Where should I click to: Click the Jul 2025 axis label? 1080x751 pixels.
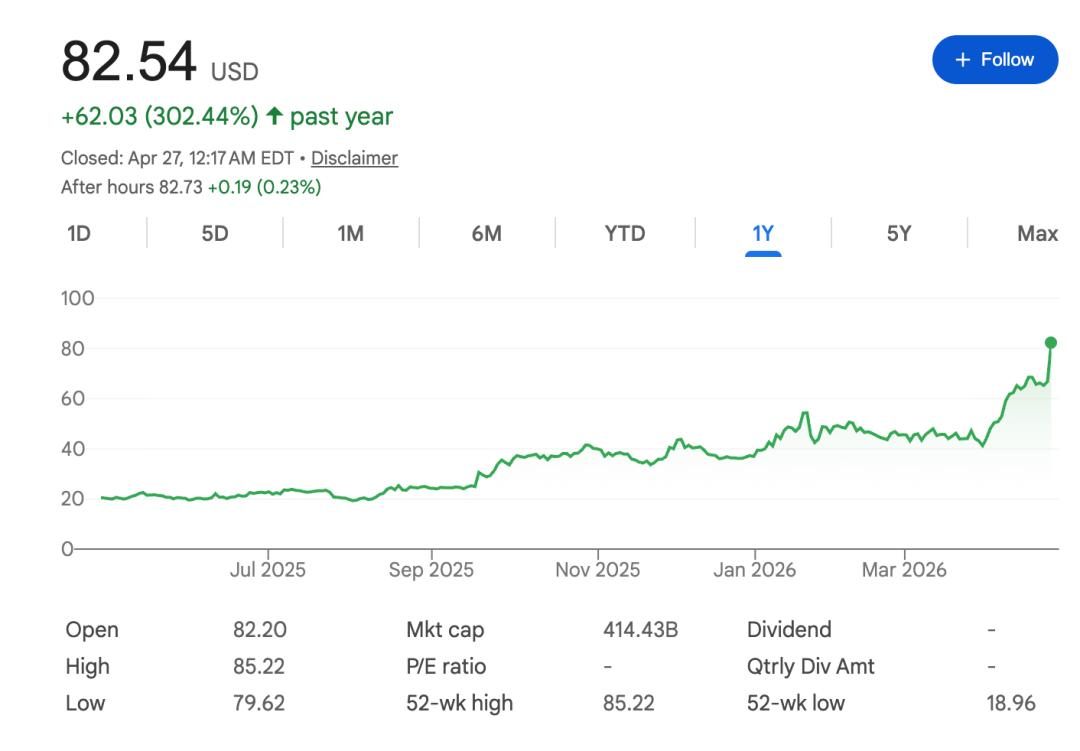coord(268,570)
